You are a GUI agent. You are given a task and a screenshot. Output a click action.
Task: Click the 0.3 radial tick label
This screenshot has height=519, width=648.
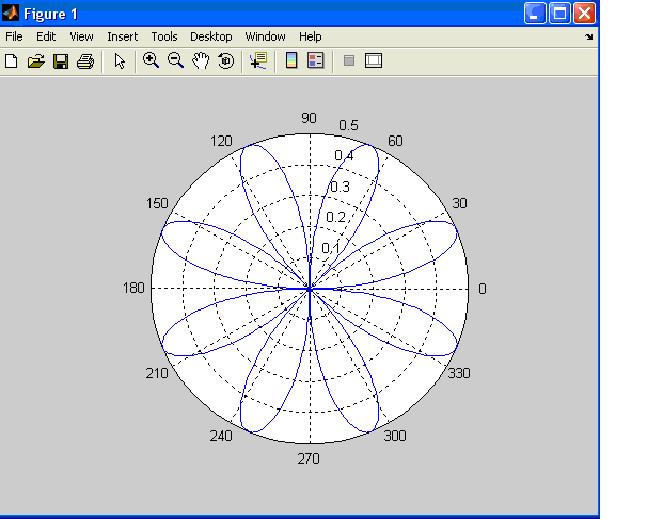(340, 187)
